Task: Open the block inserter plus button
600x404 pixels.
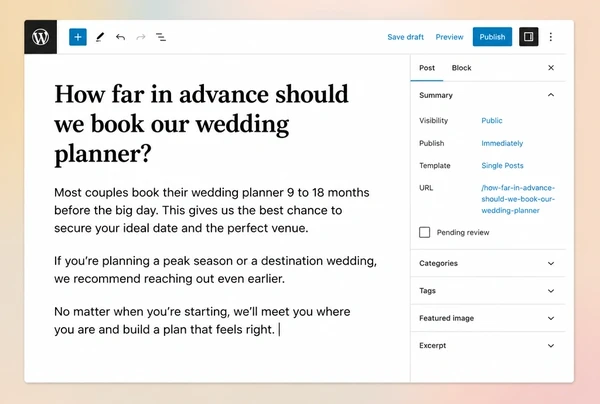Action: (x=78, y=37)
